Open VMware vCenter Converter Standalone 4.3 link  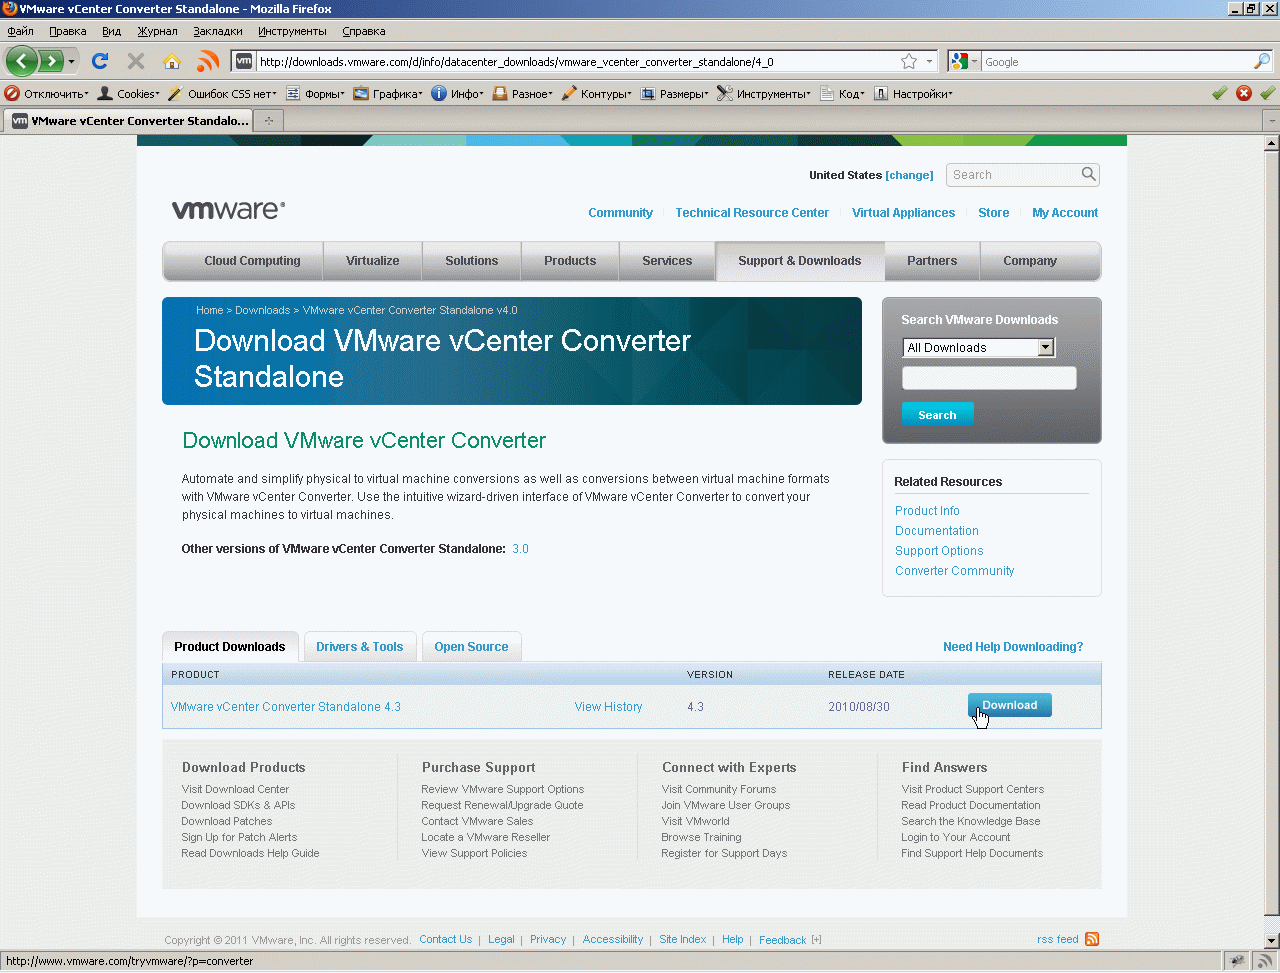tap(286, 707)
